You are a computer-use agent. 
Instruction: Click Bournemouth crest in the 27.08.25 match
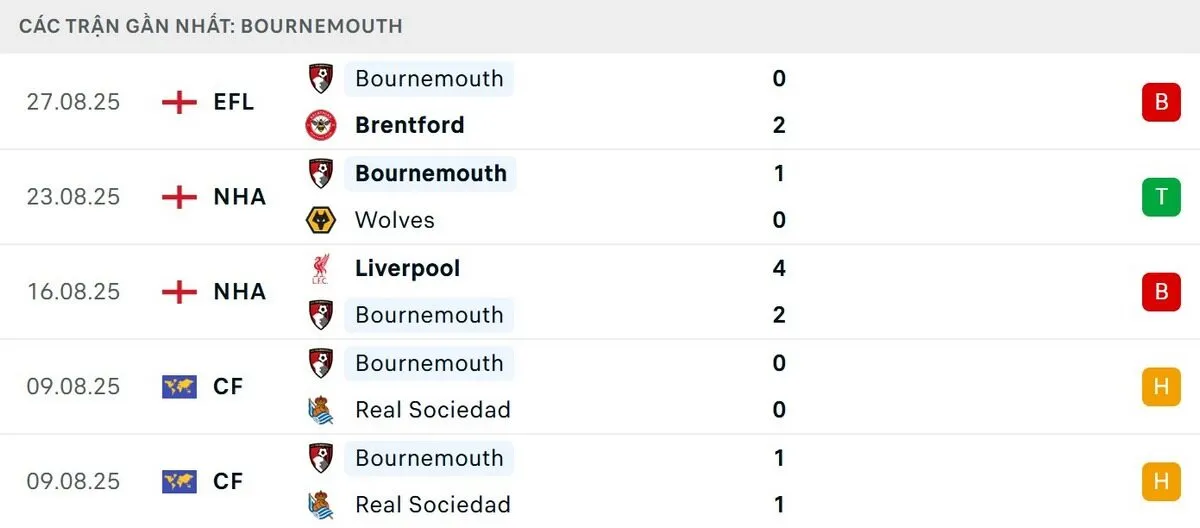coord(321,78)
